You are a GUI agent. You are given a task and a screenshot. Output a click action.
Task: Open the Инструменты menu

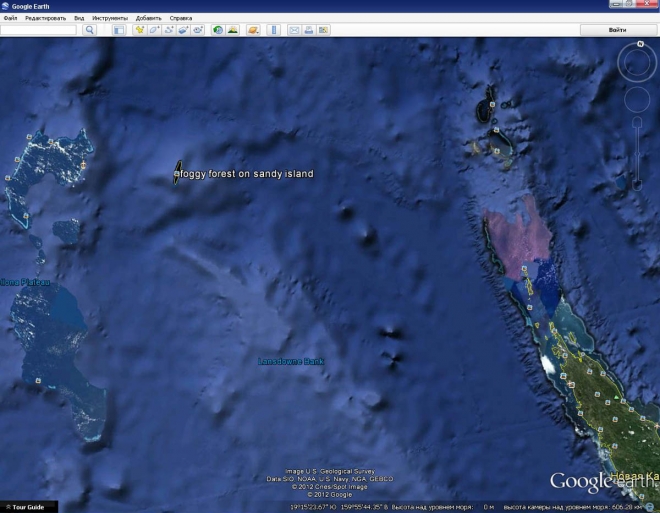tap(110, 18)
